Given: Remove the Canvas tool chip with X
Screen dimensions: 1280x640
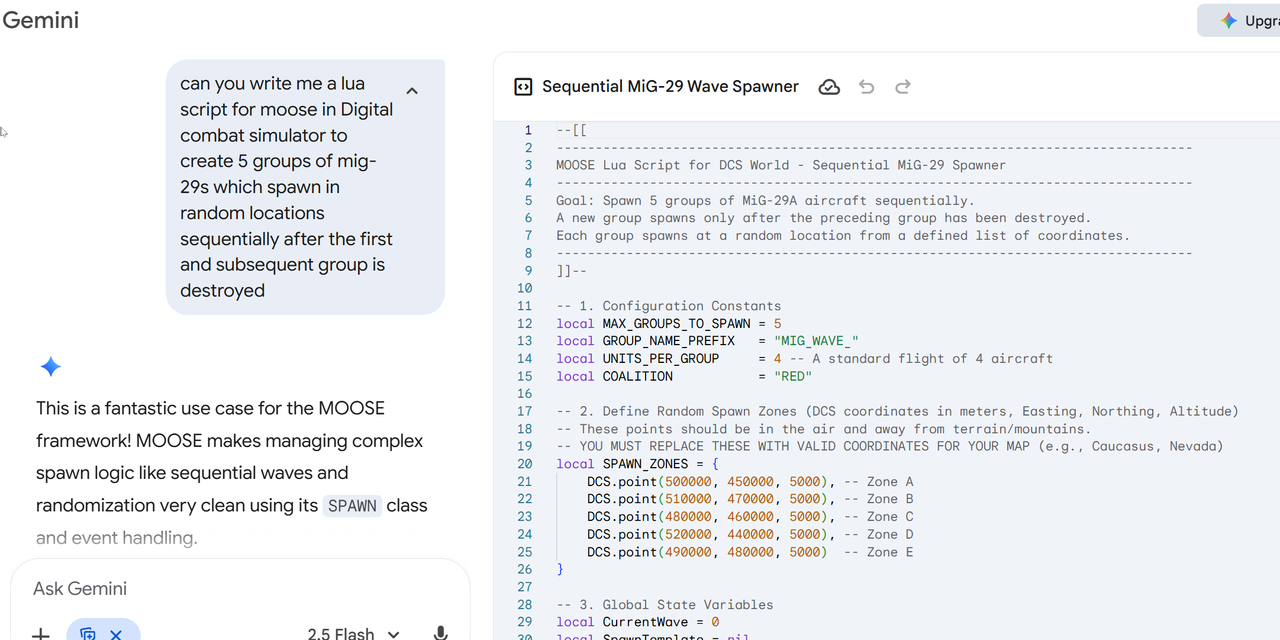Looking at the screenshot, I should [116, 634].
